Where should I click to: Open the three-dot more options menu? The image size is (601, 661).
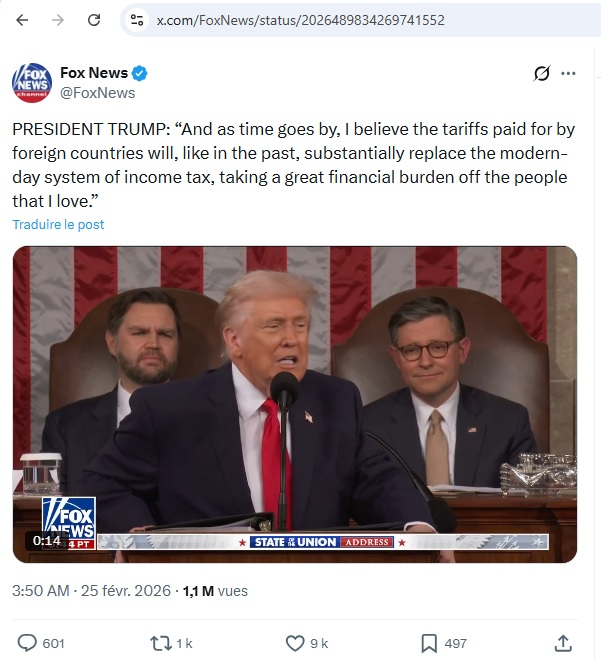[x=568, y=73]
